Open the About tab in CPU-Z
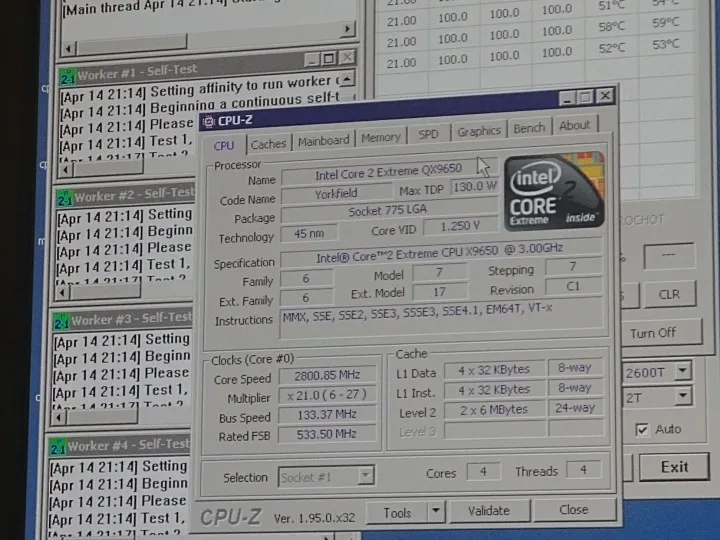720x540 pixels. click(574, 125)
